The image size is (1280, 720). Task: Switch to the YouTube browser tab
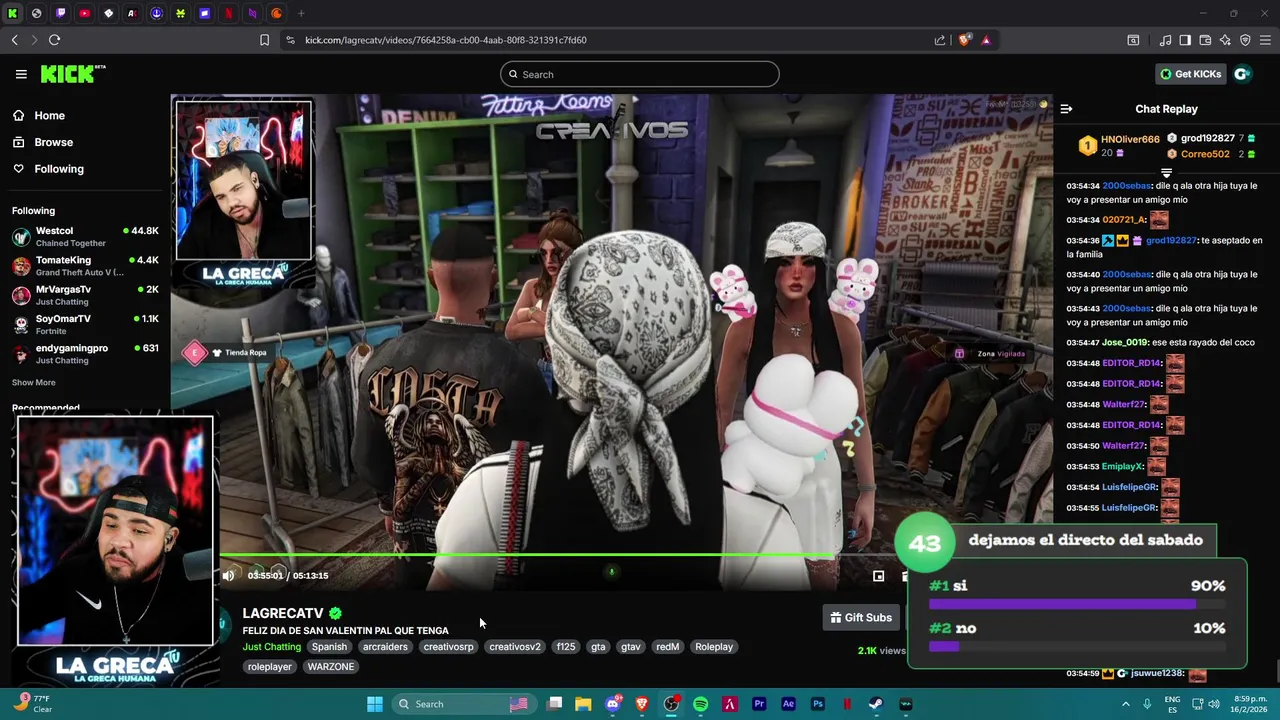click(85, 13)
